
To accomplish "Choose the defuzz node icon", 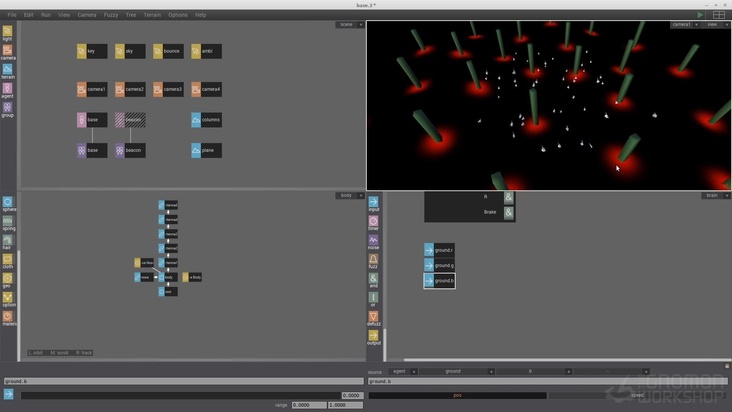I will (373, 317).
